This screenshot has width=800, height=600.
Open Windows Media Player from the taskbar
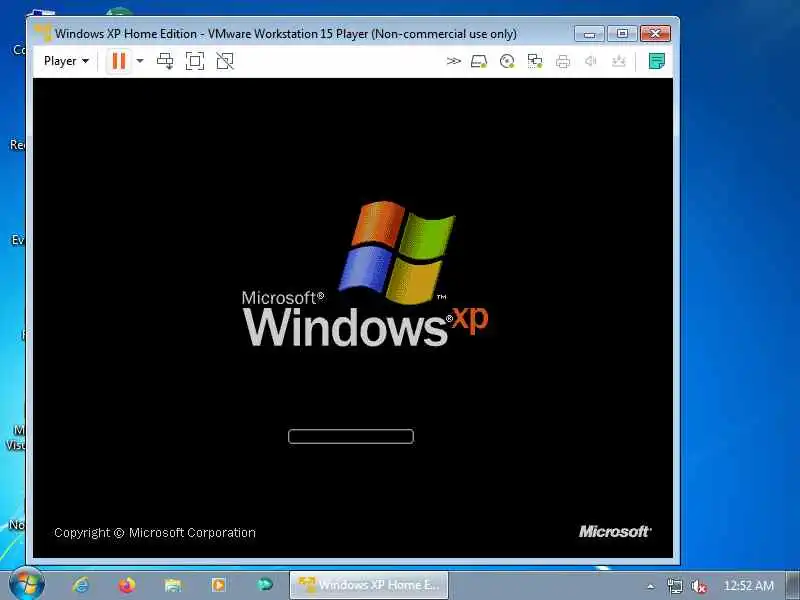(x=219, y=585)
